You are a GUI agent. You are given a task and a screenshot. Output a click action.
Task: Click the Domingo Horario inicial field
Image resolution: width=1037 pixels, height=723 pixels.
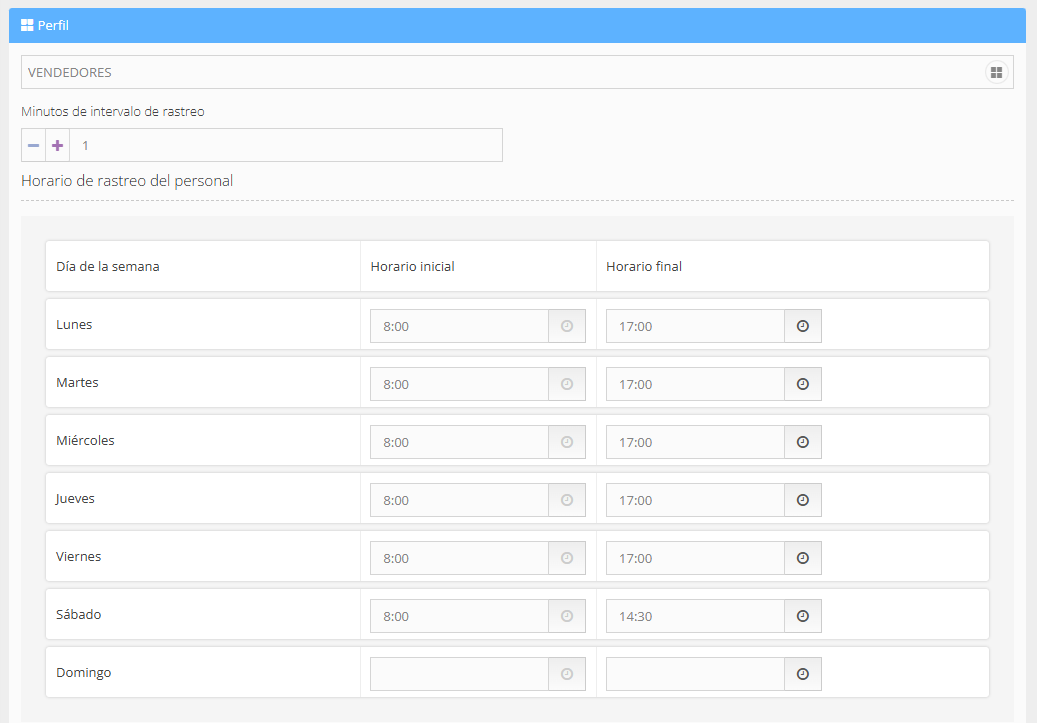pyautogui.click(x=459, y=674)
